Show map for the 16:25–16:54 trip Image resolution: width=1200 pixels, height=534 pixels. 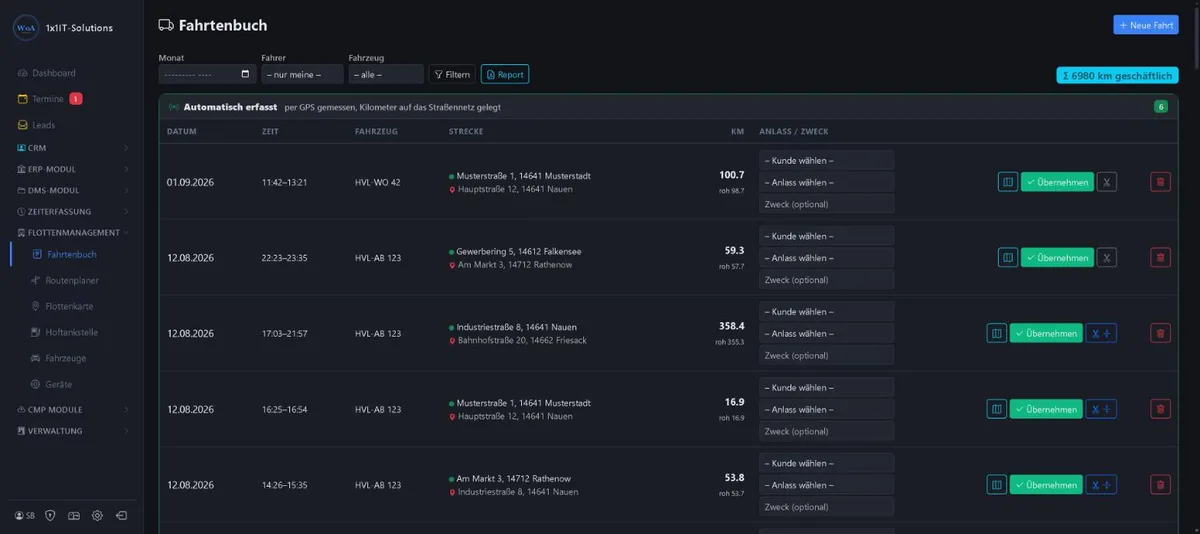pos(997,409)
